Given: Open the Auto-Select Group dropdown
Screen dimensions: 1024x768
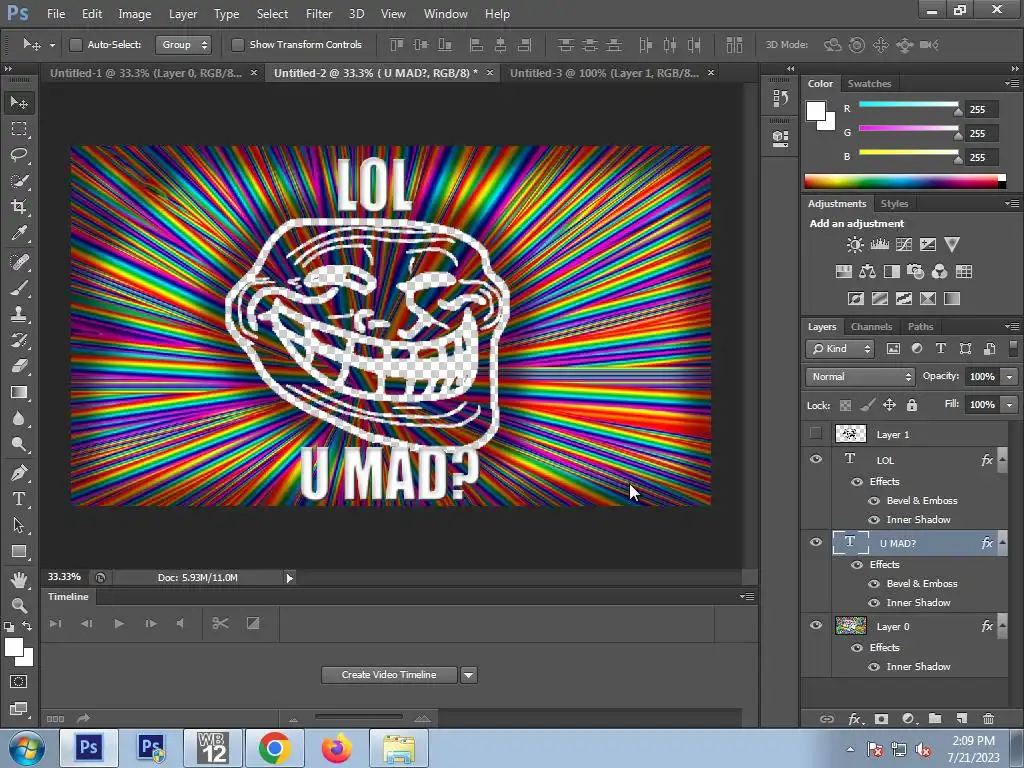Looking at the screenshot, I should pyautogui.click(x=184, y=44).
